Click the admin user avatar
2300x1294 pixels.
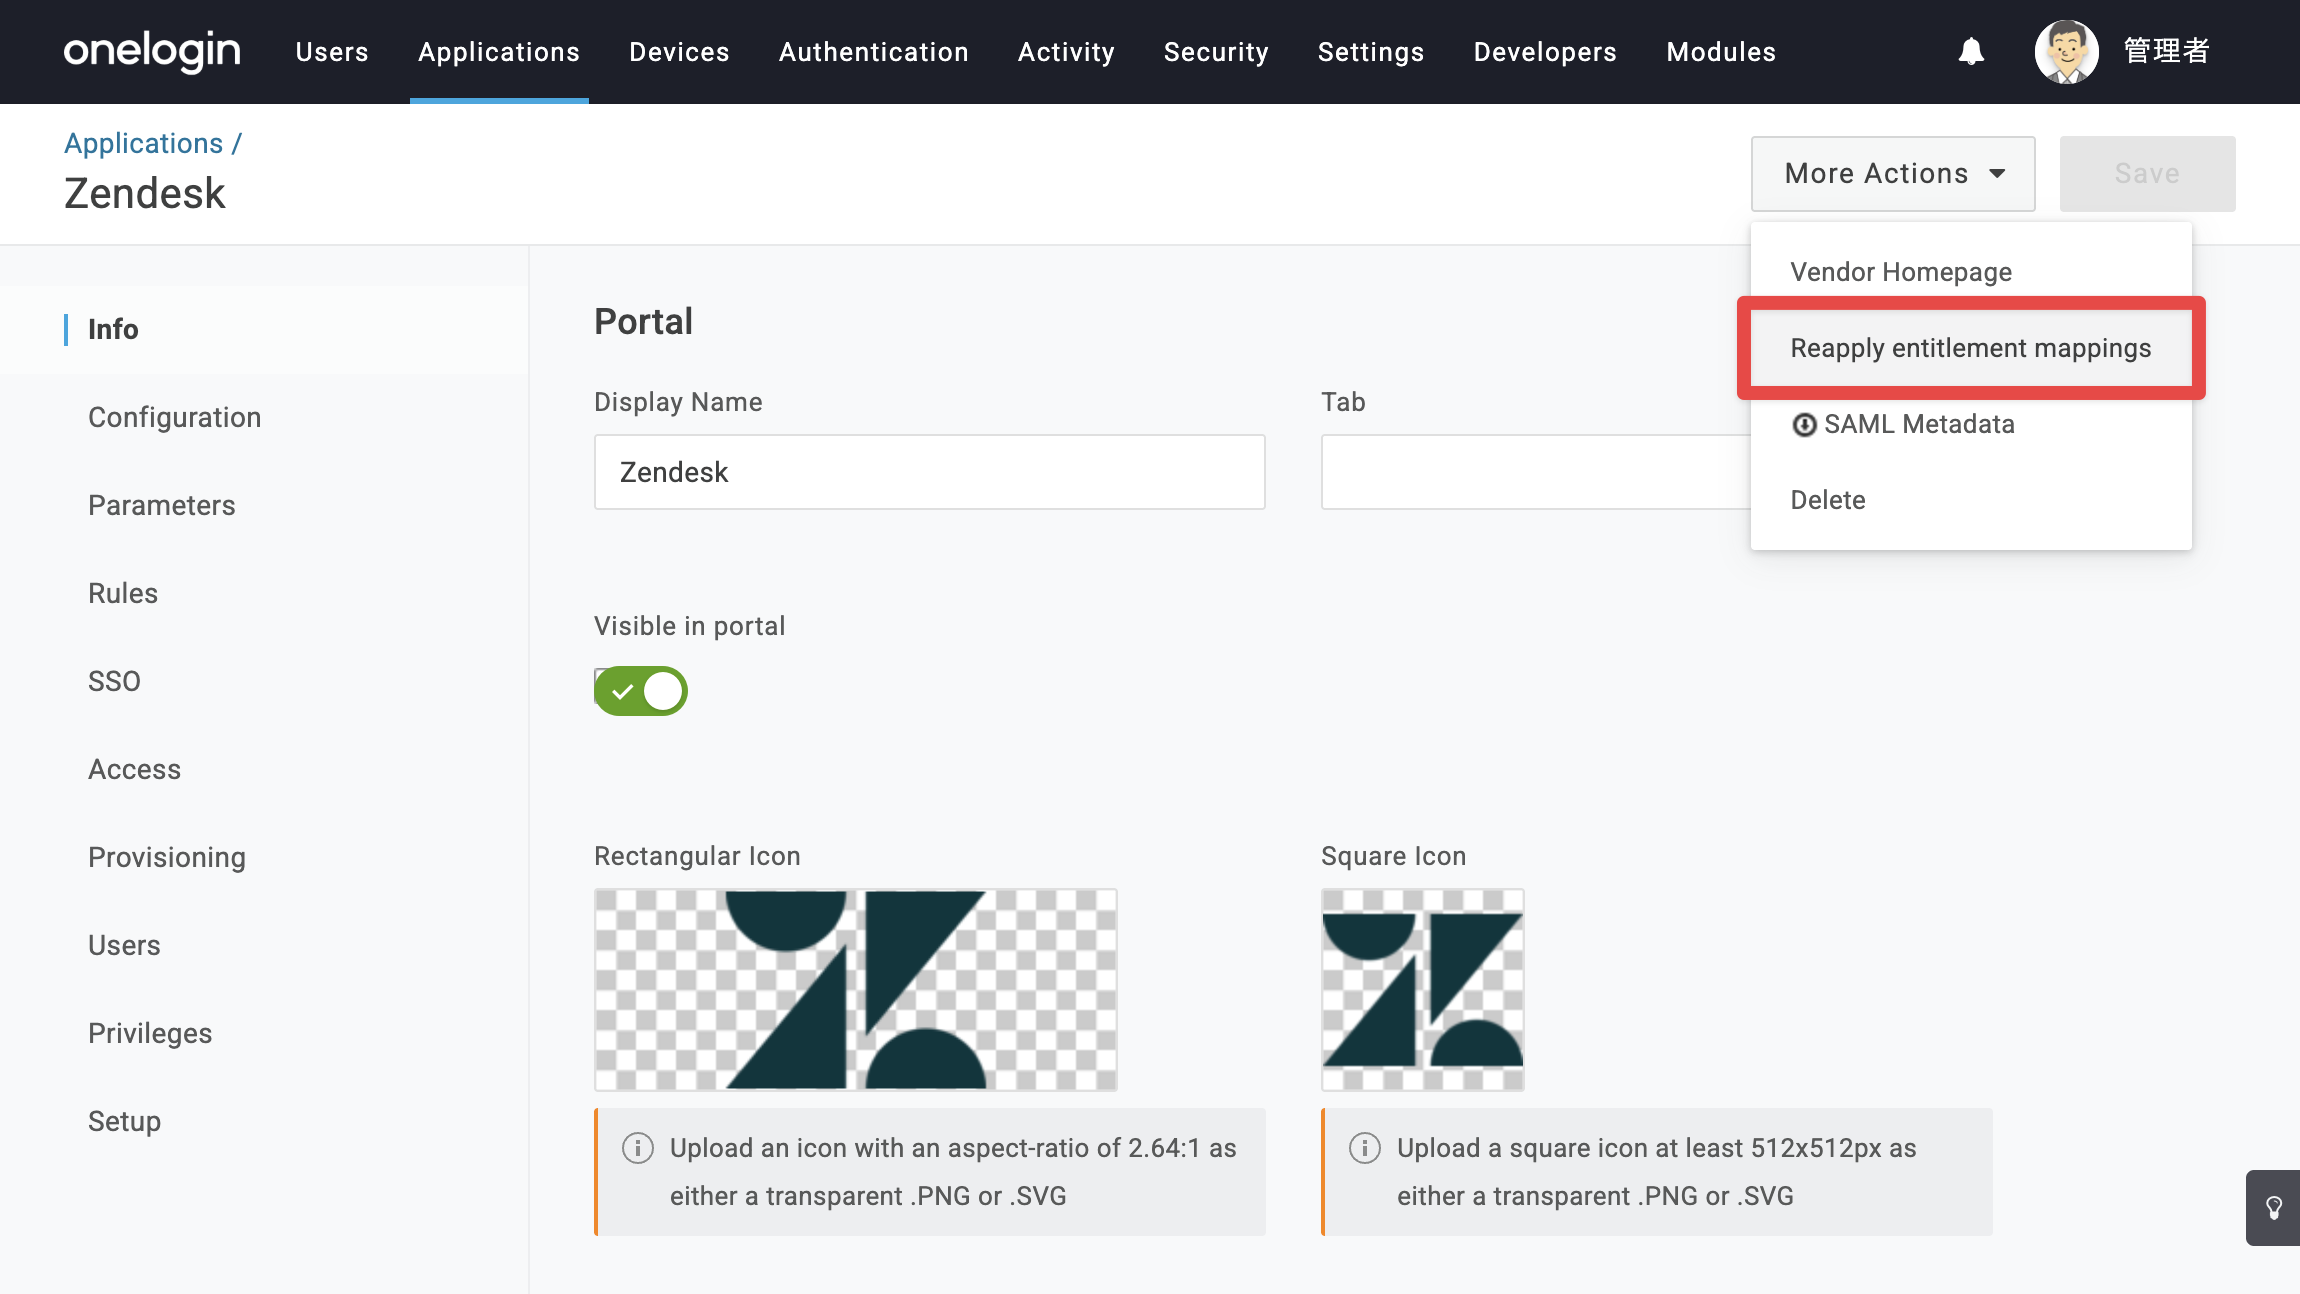(2066, 52)
